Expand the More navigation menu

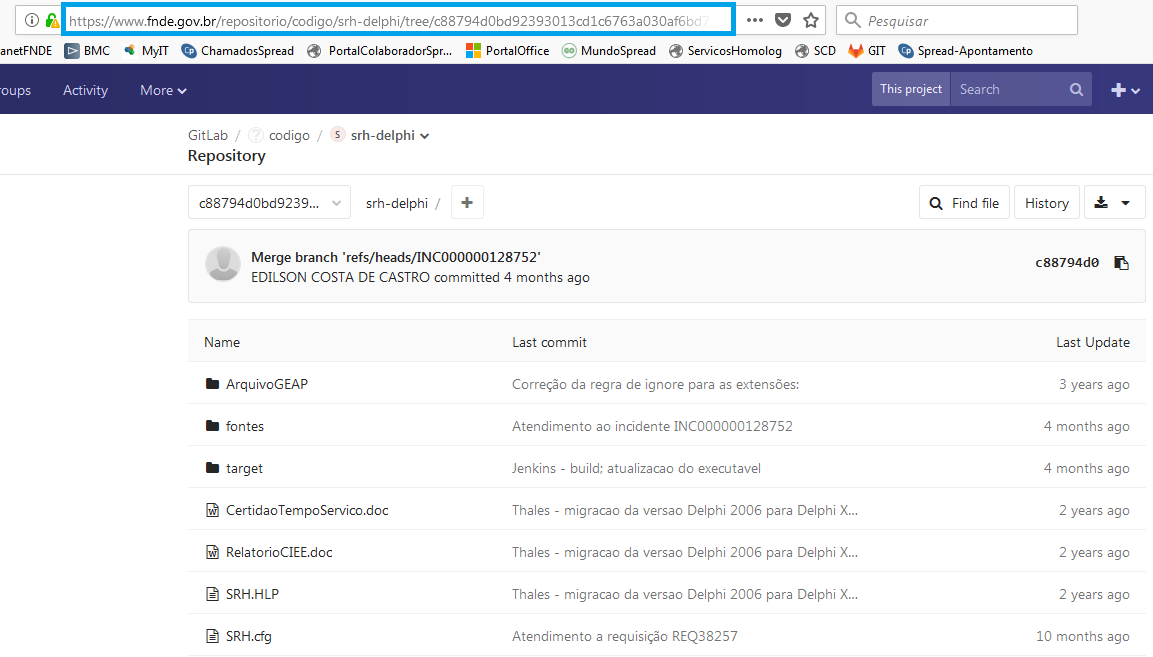click(163, 90)
